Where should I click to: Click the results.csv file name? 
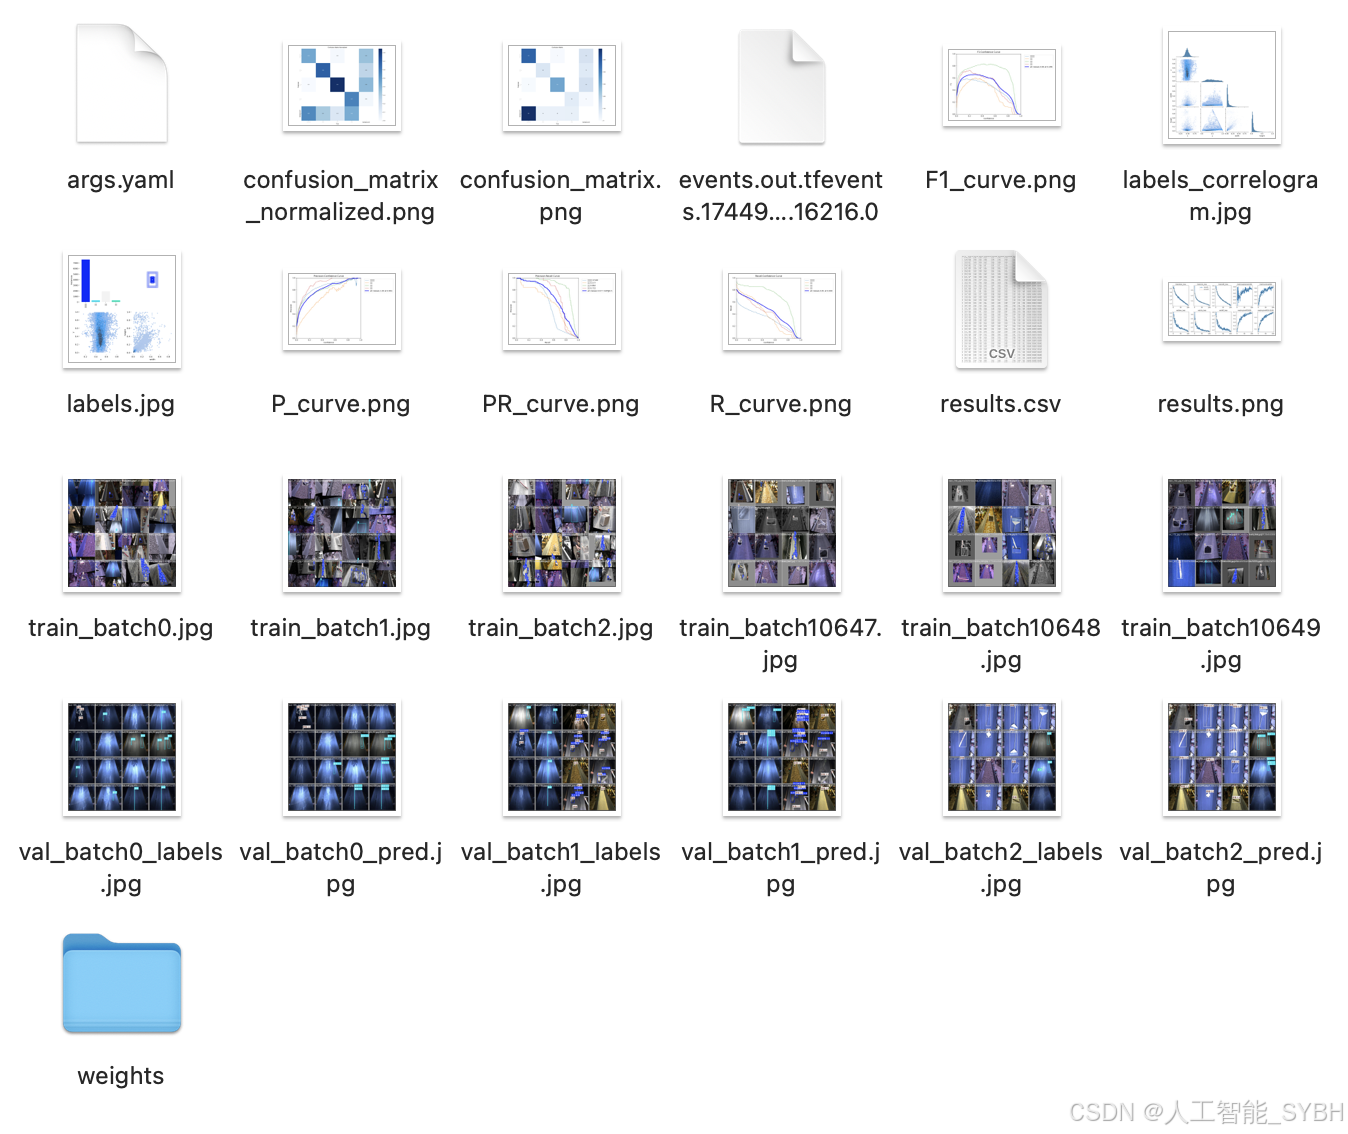pos(1001,404)
